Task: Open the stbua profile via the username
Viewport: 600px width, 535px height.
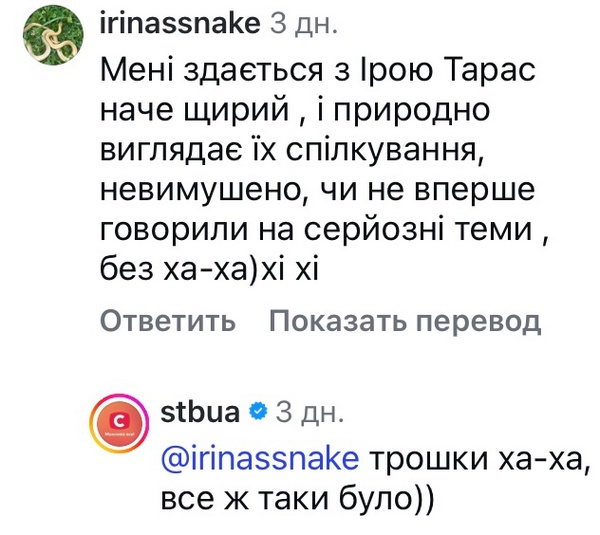Action: [201, 411]
